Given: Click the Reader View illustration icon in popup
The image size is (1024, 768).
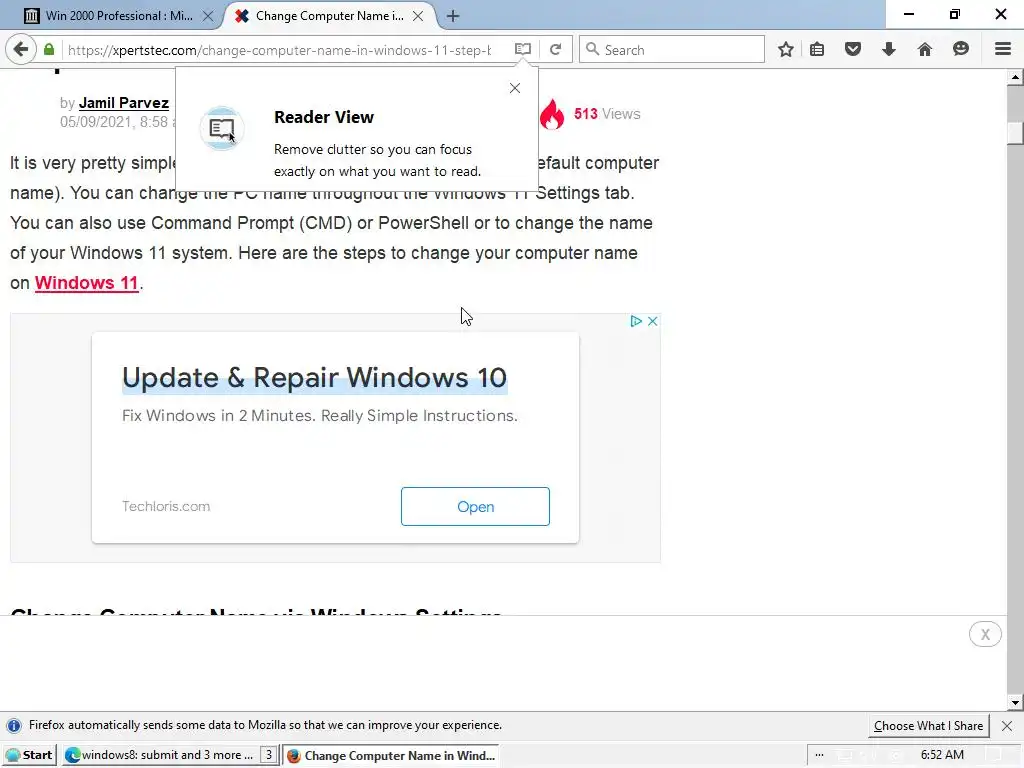Looking at the screenshot, I should click(222, 128).
